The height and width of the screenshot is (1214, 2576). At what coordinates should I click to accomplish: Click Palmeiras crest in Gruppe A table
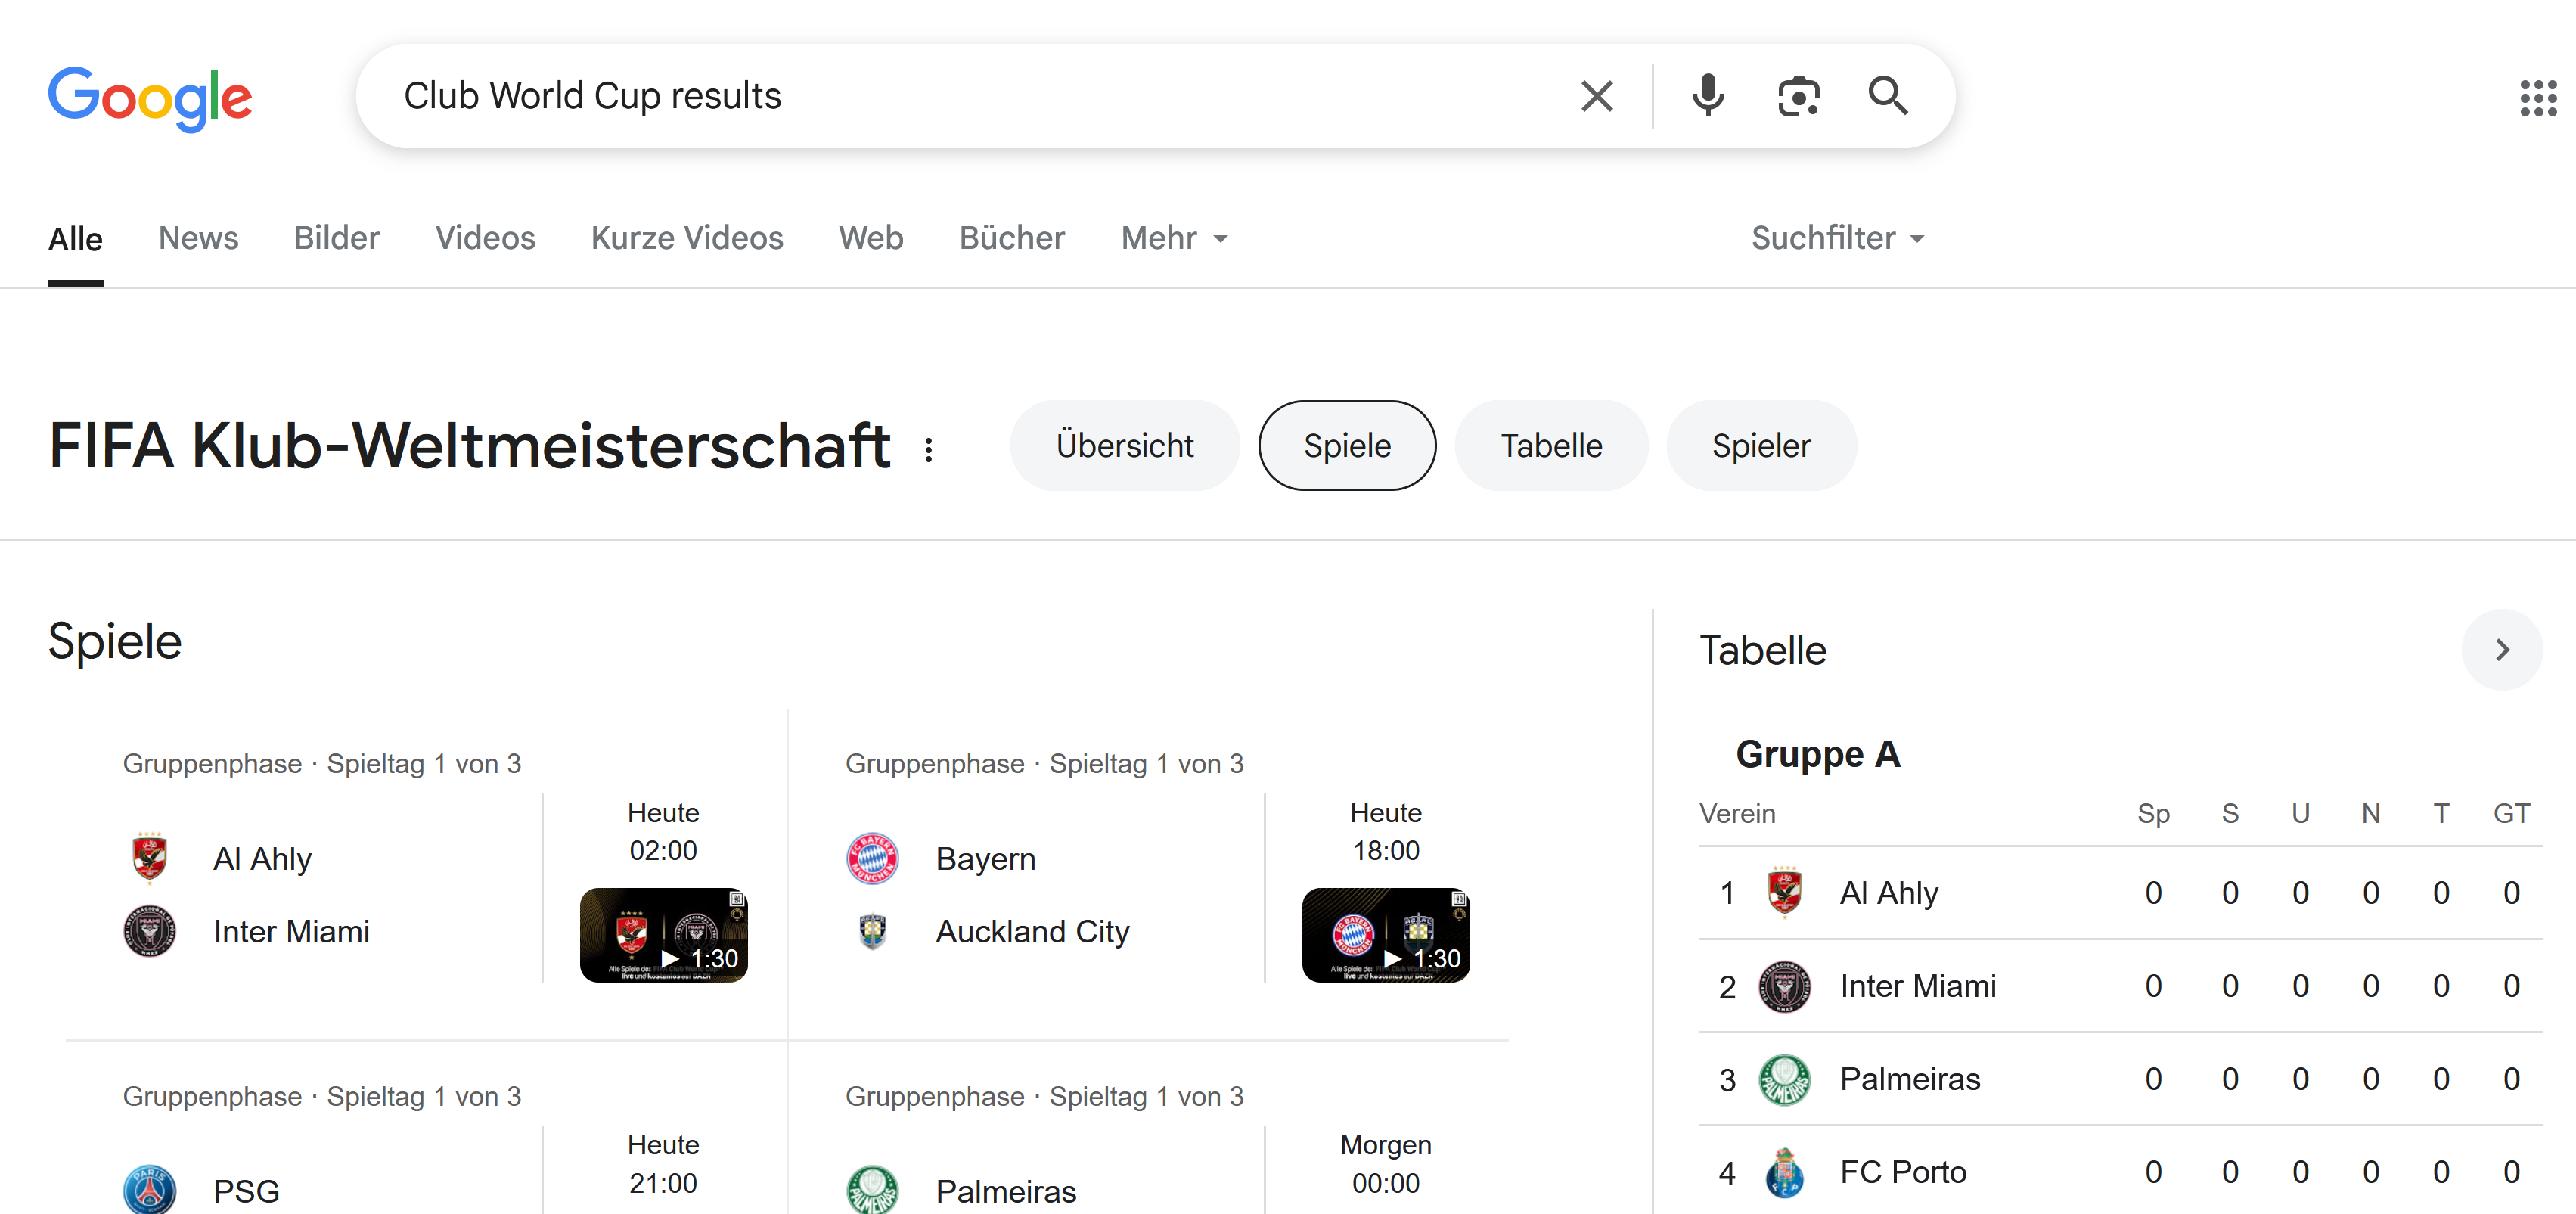pyautogui.click(x=1784, y=1079)
